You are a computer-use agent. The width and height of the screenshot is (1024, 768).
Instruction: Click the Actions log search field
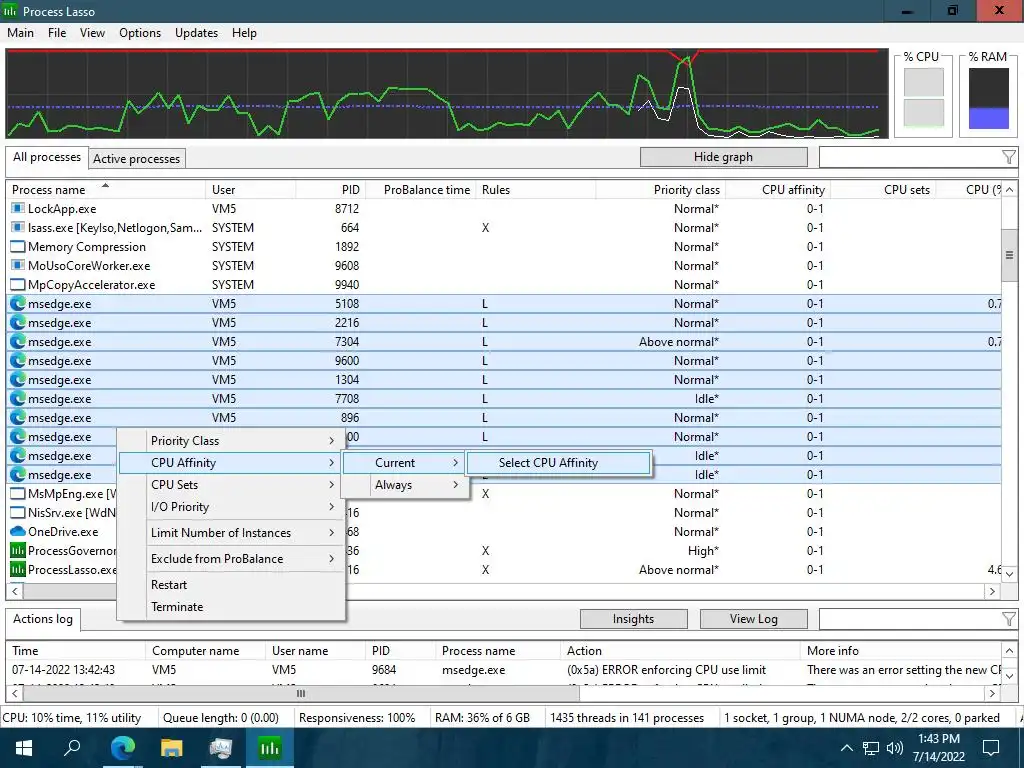(909, 619)
